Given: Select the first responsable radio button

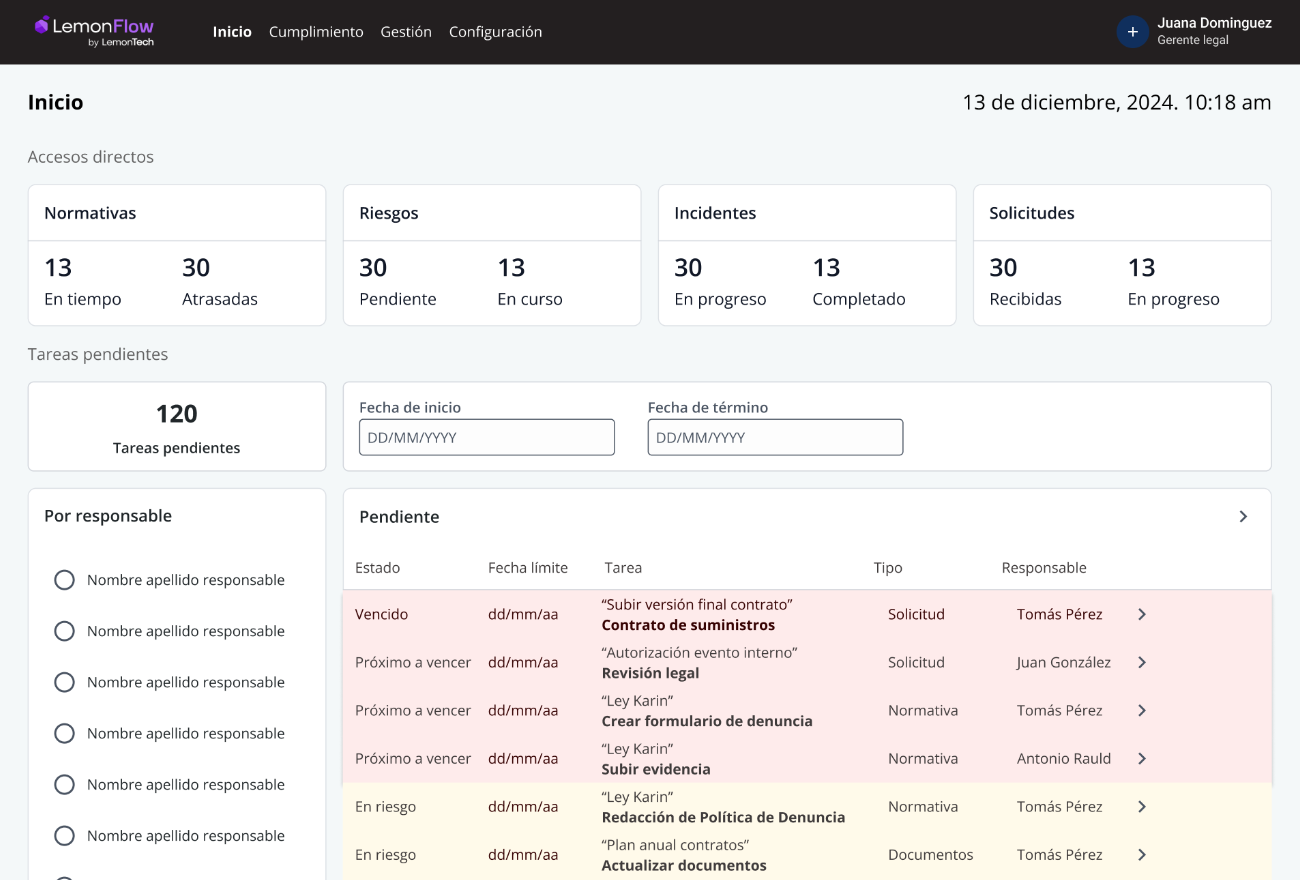Looking at the screenshot, I should pyautogui.click(x=64, y=580).
